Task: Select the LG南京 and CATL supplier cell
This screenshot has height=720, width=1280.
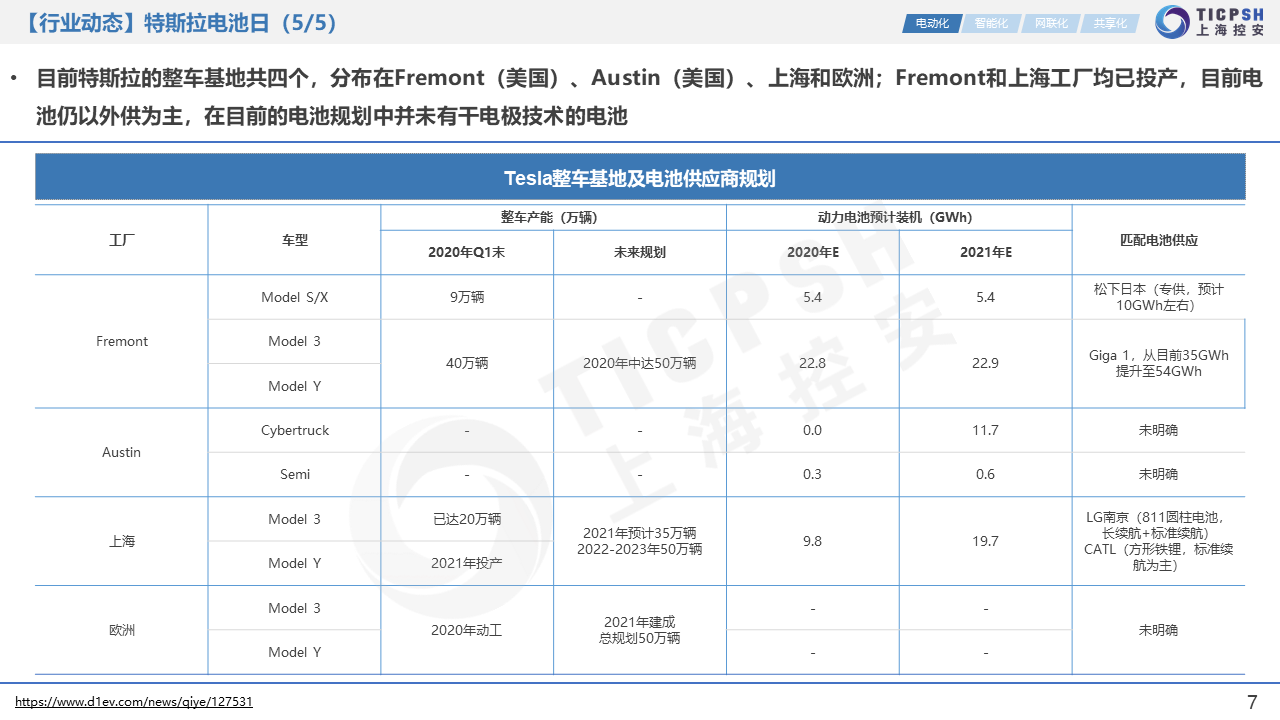Action: tap(1158, 541)
